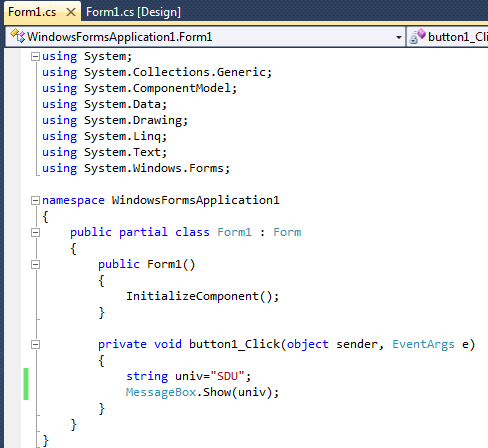
Task: Collapse the button1_Click method block
Action: tap(35, 344)
